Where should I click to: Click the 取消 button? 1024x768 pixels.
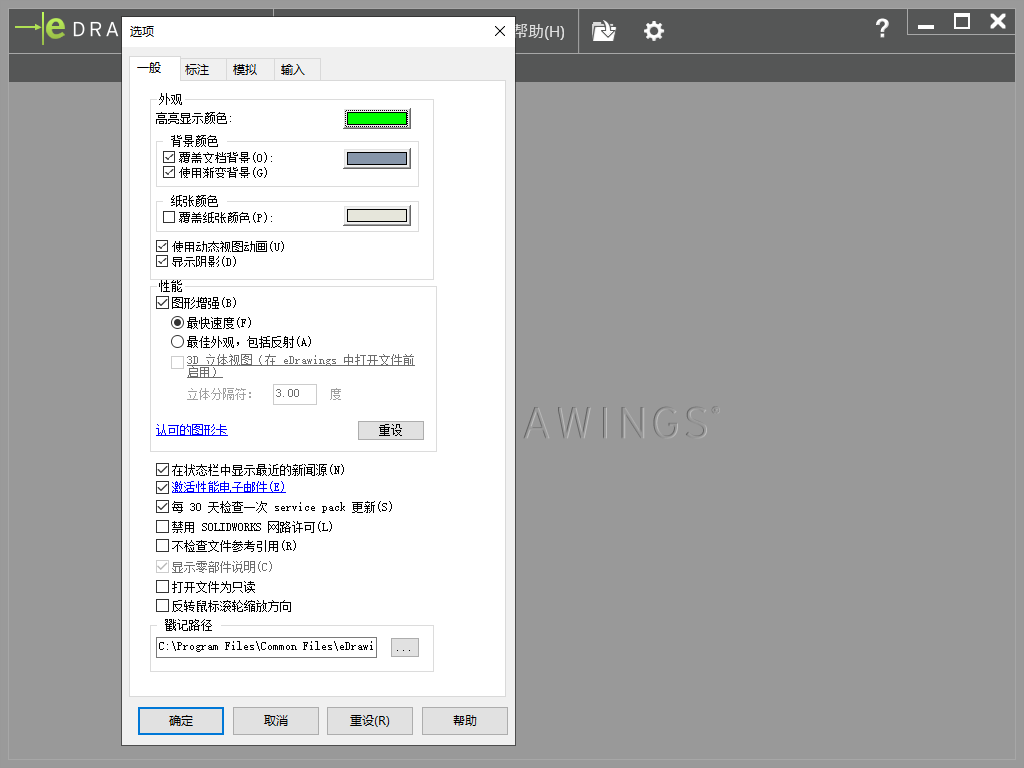[276, 720]
